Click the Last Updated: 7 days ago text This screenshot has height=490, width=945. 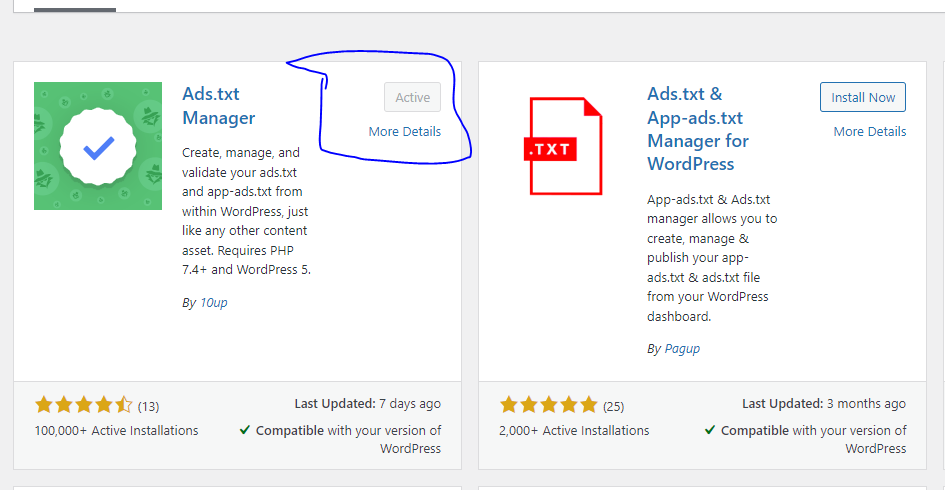tap(368, 404)
